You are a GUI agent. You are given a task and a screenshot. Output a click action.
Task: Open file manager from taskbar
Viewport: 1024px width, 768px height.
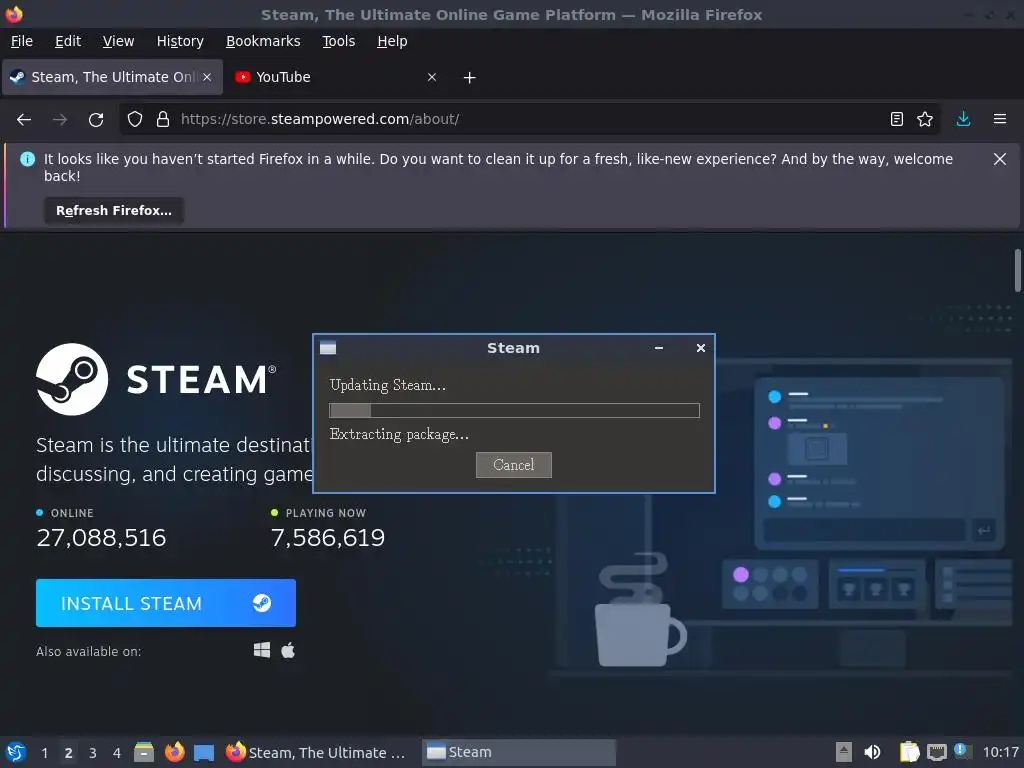click(x=144, y=752)
